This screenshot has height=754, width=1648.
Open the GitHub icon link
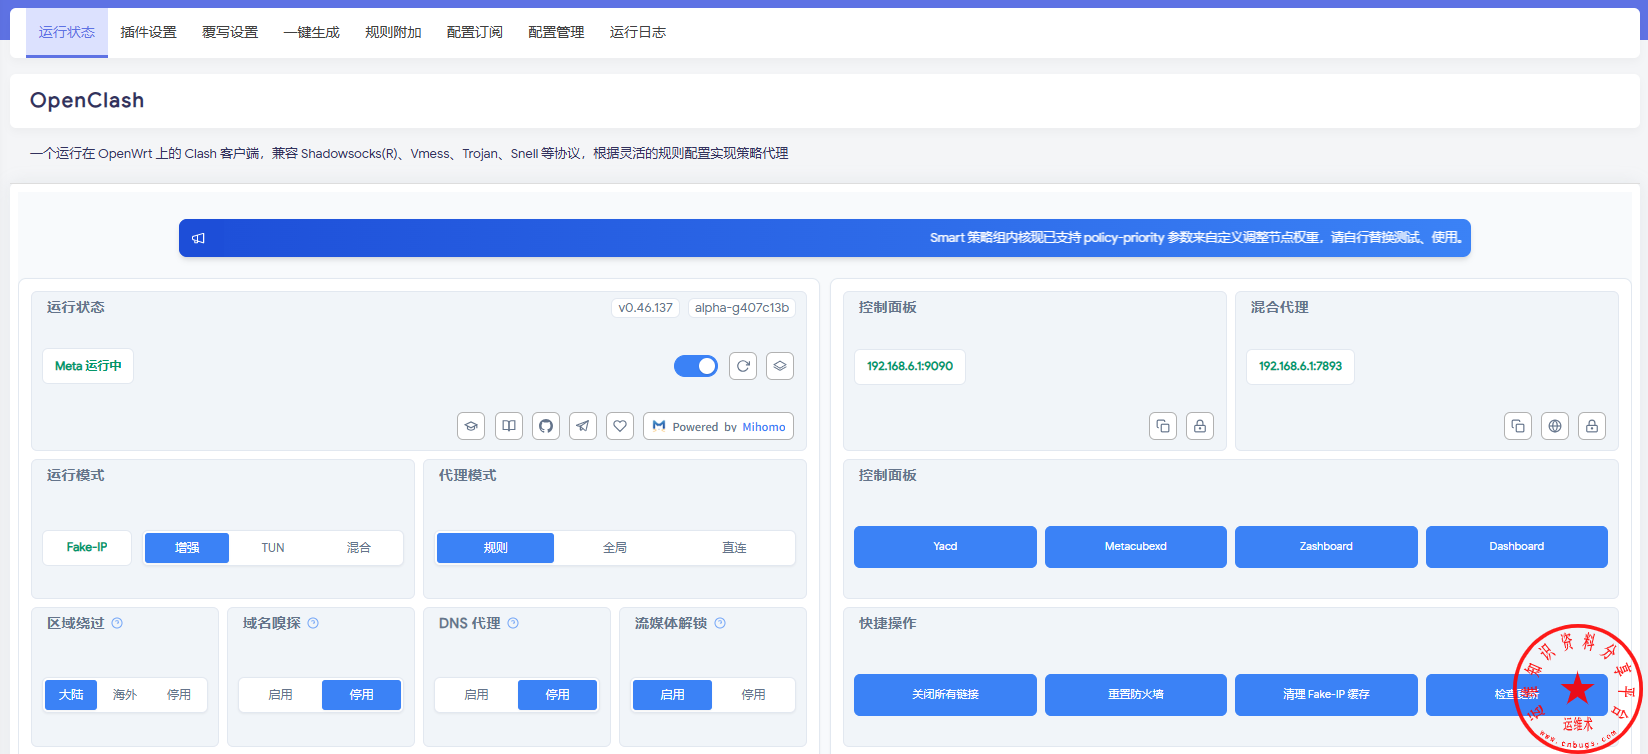(546, 426)
